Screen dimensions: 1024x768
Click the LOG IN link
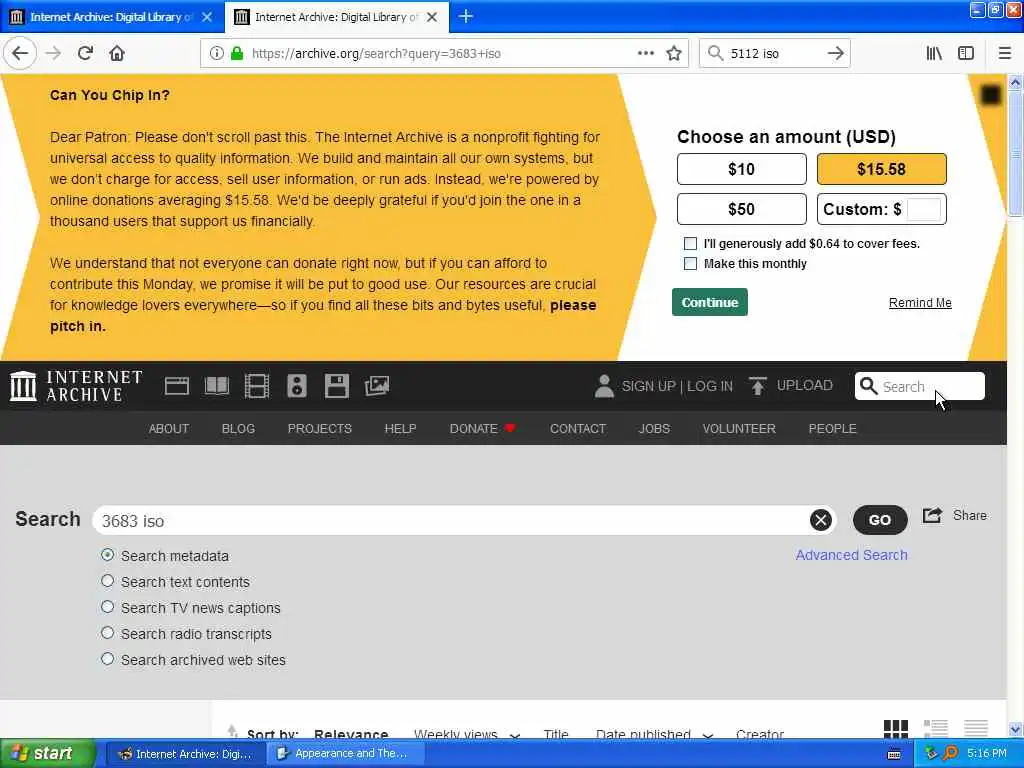(710, 386)
